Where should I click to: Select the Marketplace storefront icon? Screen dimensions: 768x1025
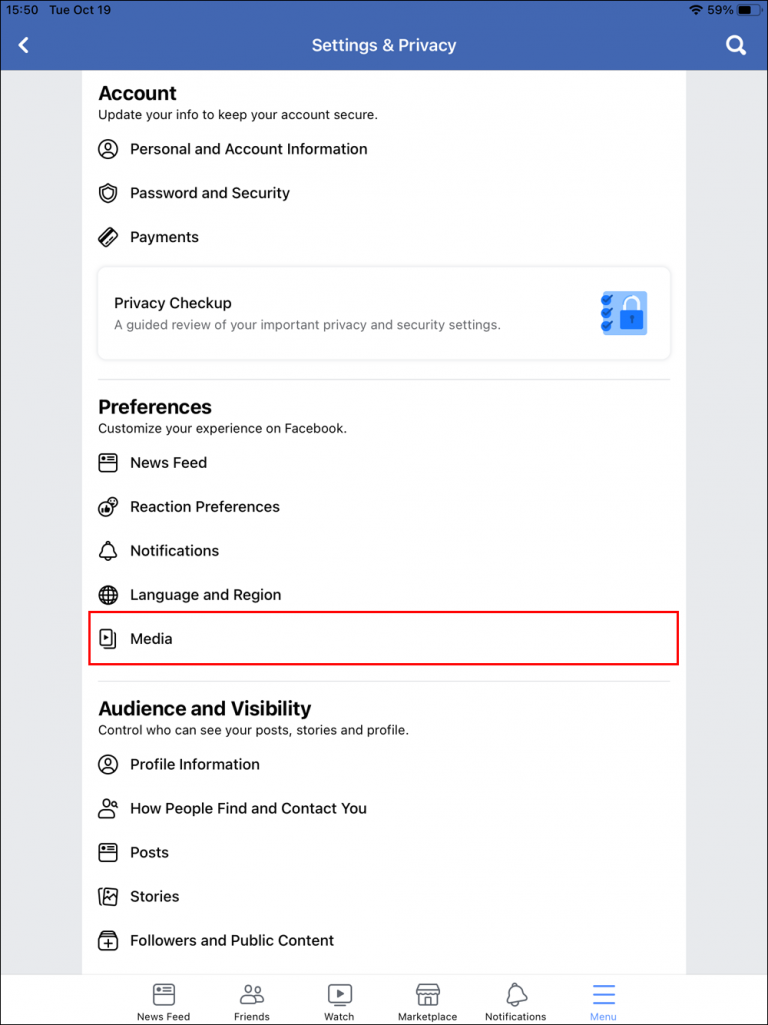pos(427,994)
